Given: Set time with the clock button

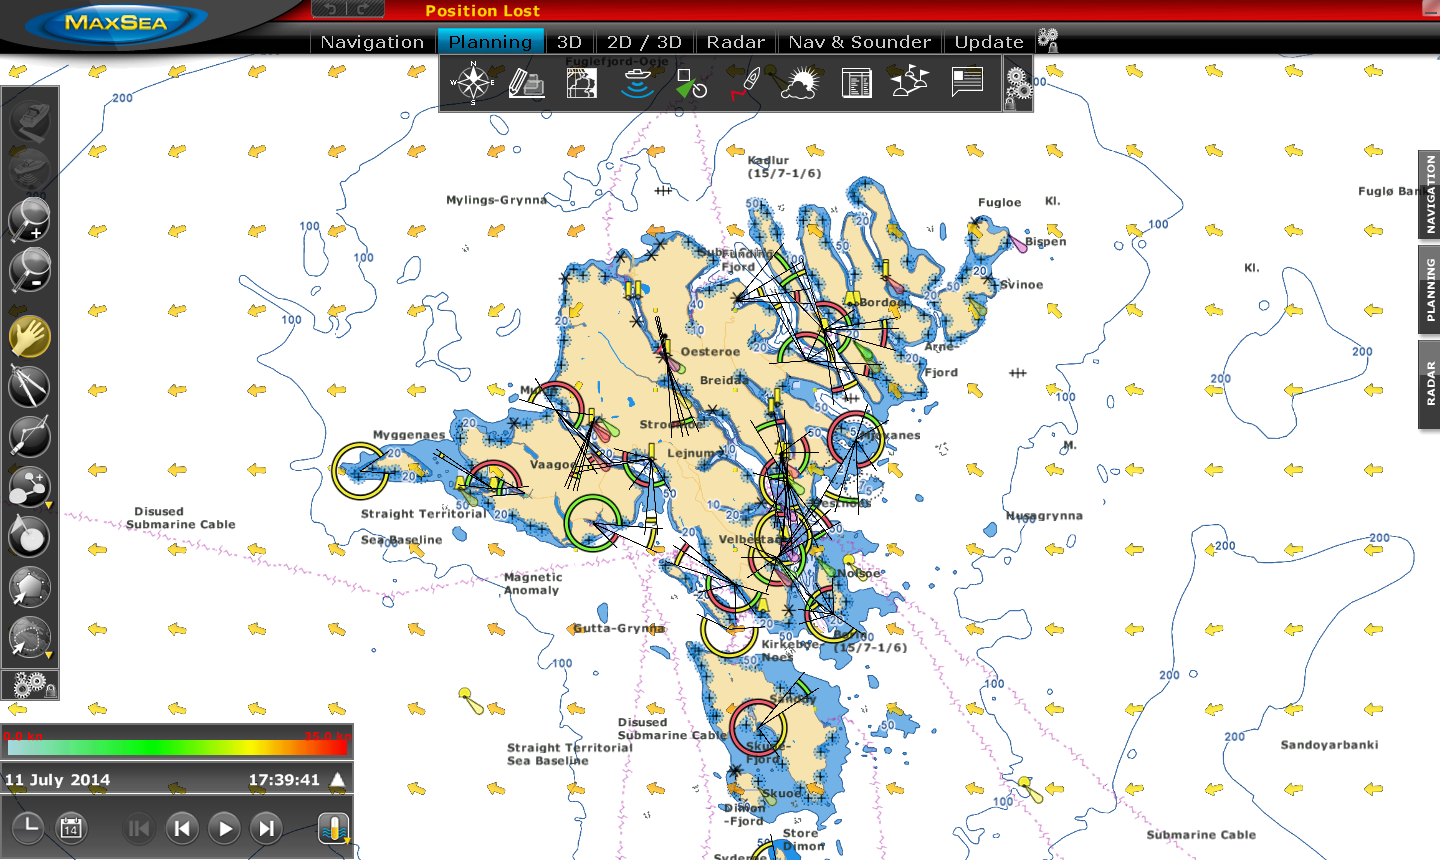Looking at the screenshot, I should [x=28, y=827].
